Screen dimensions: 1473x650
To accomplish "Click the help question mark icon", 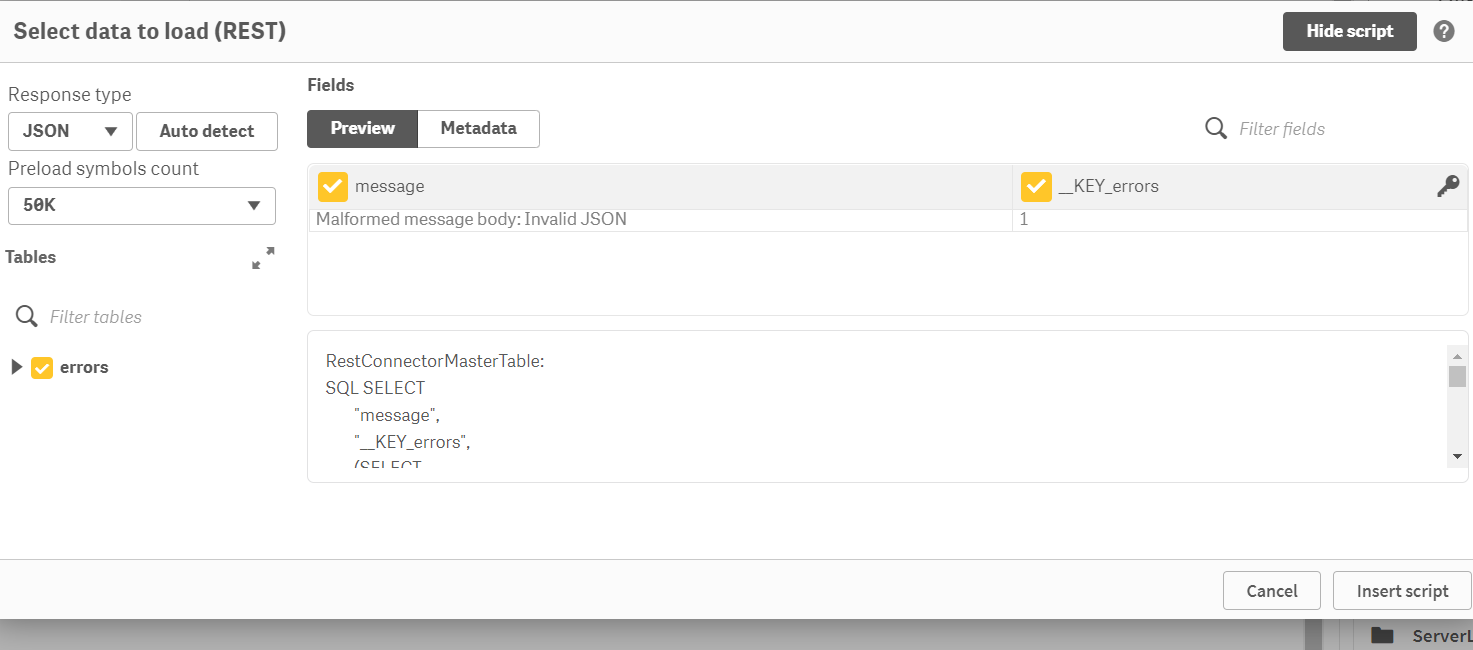I will pyautogui.click(x=1443, y=31).
